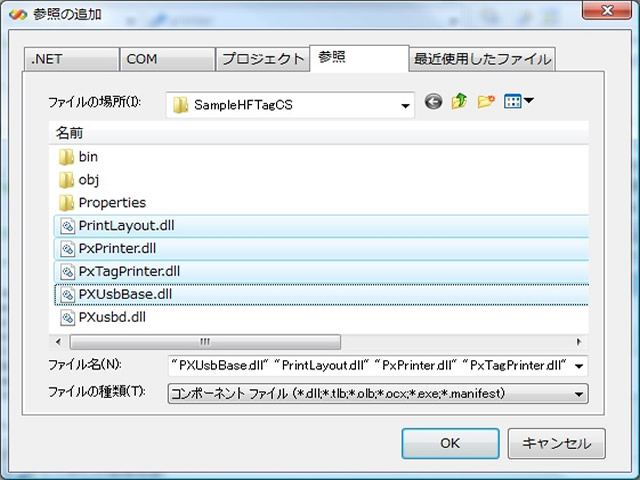The width and height of the screenshot is (640, 480).
Task: Click the scroll left arrow
Action: pyautogui.click(x=58, y=342)
